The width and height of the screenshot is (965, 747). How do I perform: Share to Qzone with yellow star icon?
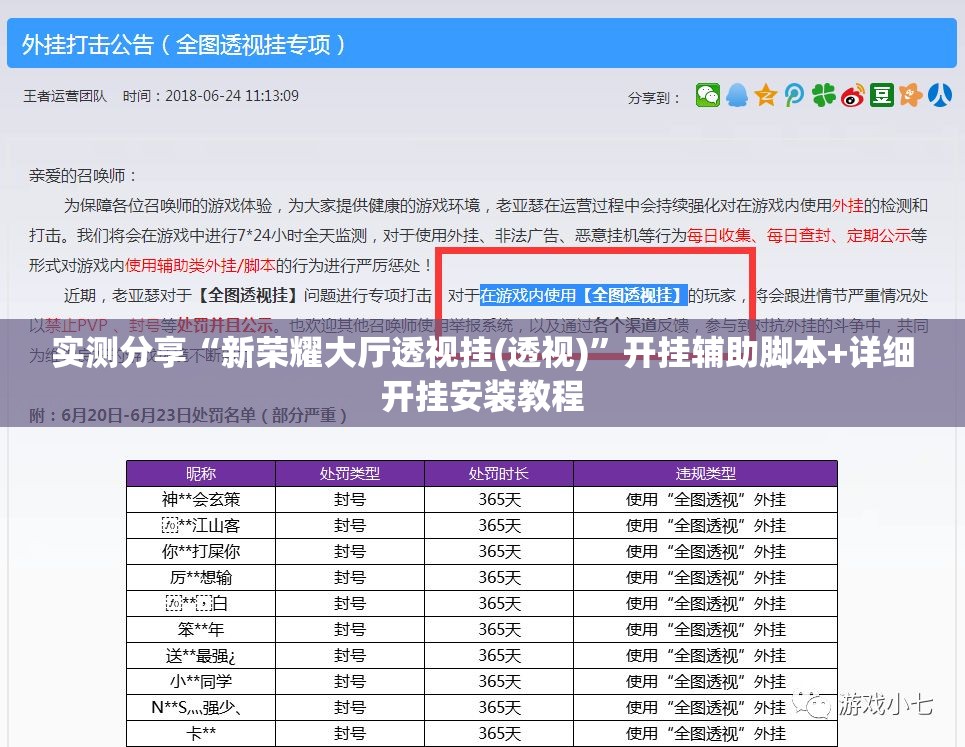coord(765,95)
